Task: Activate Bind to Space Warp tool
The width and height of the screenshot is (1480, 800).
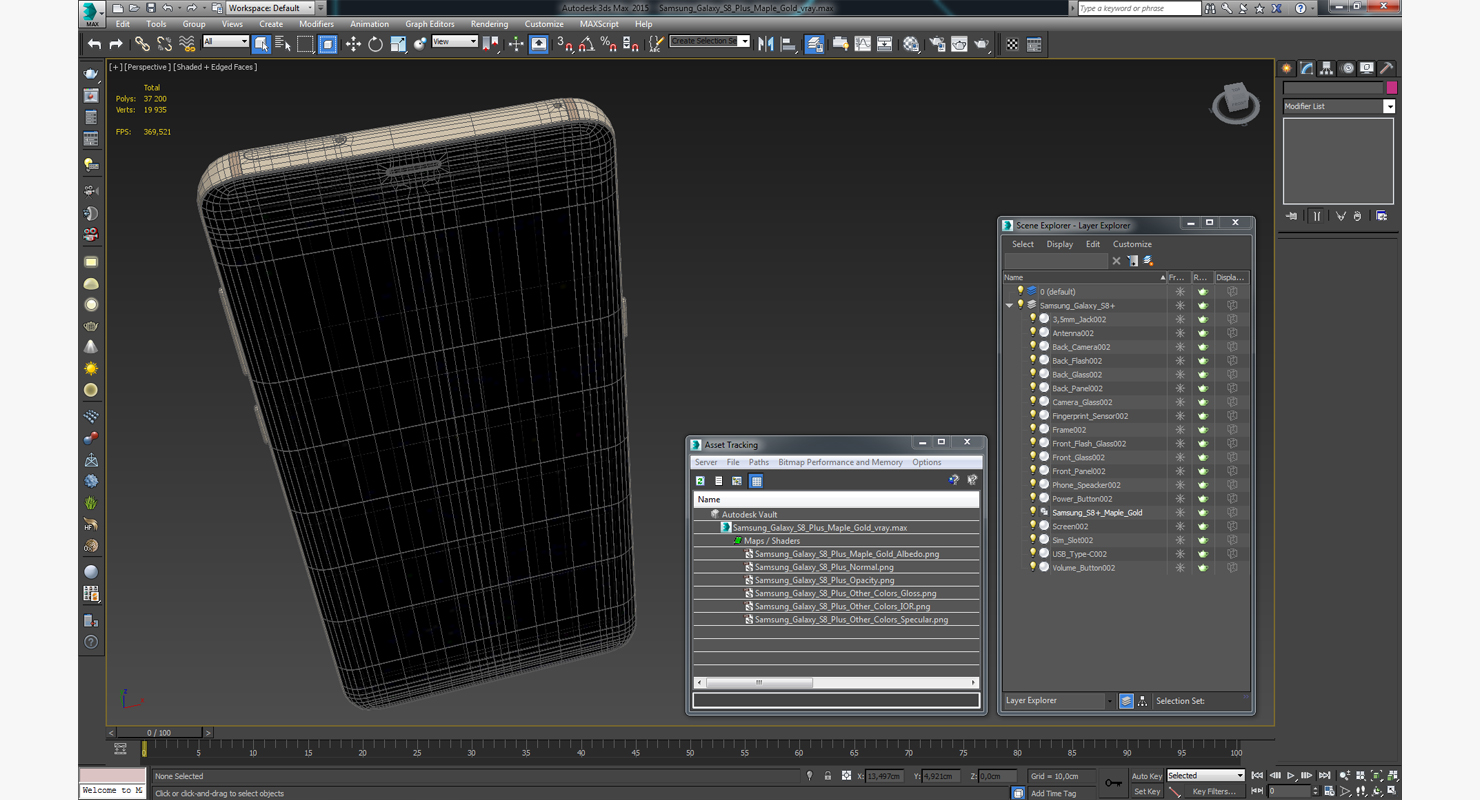Action: pyautogui.click(x=187, y=44)
